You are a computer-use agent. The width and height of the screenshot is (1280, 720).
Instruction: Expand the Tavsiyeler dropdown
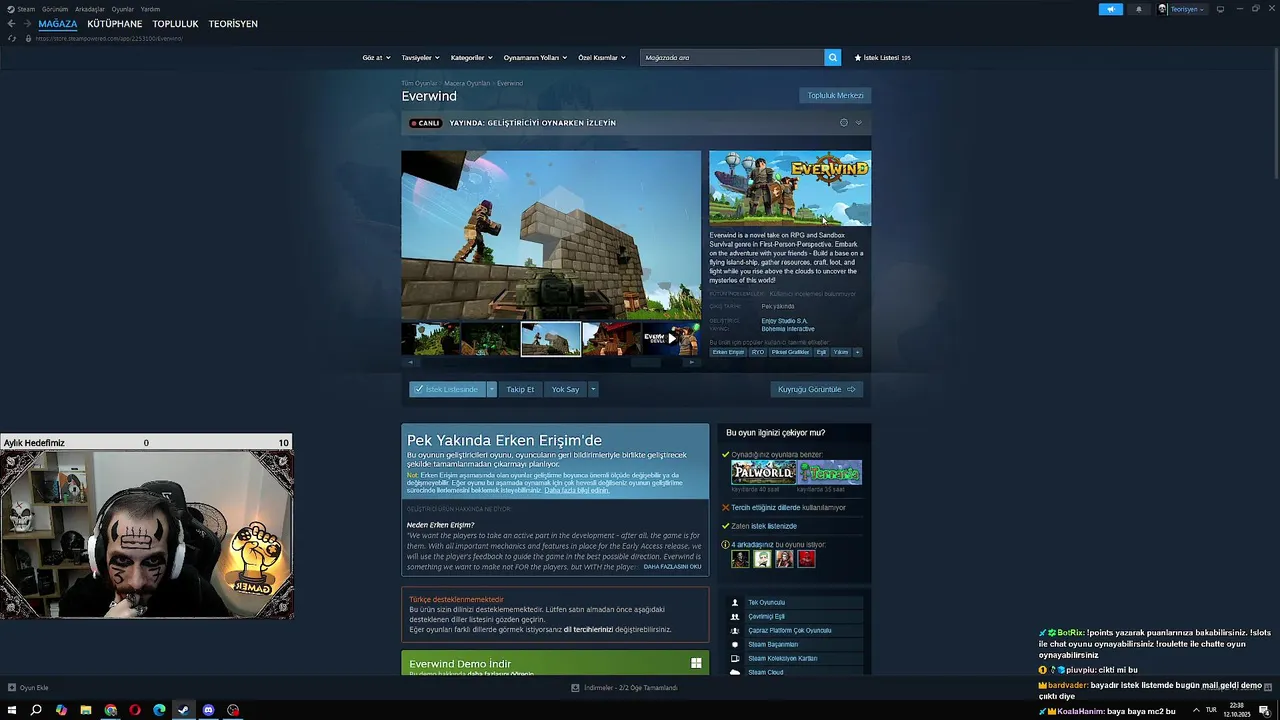point(420,58)
